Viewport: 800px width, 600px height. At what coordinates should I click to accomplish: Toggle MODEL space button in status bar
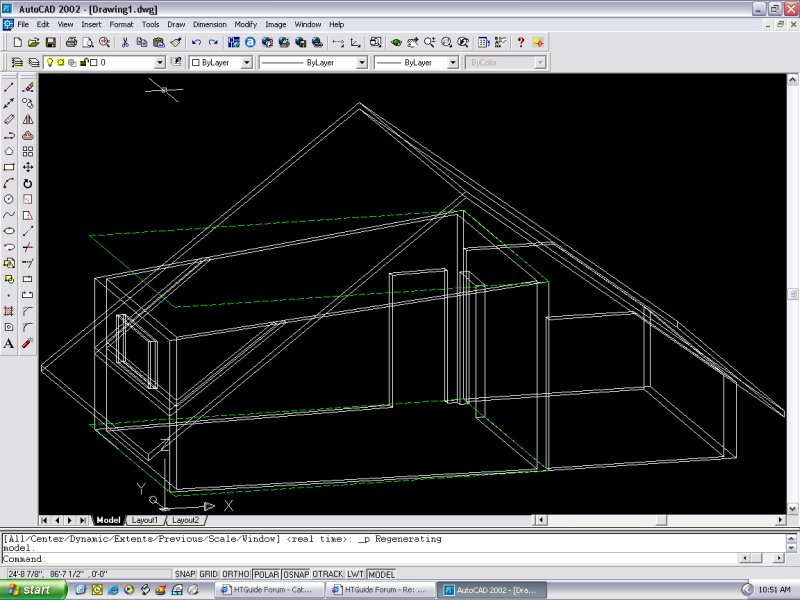[381, 574]
